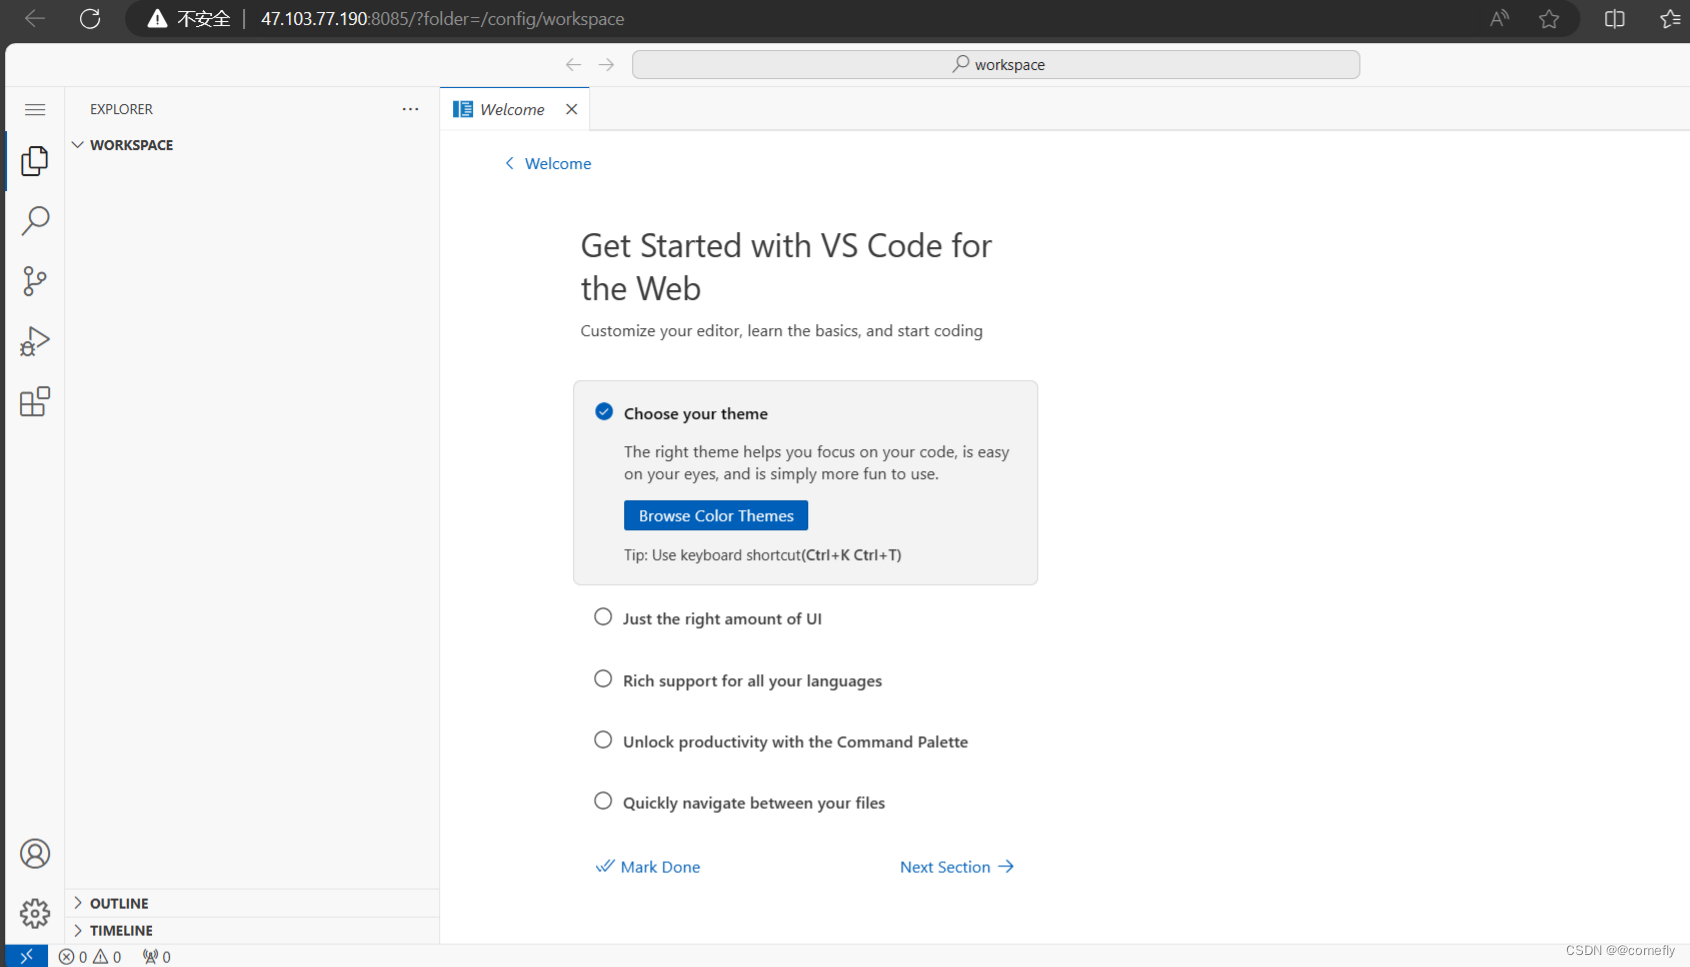
Task: Open the hamburger application menu
Action: pyautogui.click(x=35, y=109)
